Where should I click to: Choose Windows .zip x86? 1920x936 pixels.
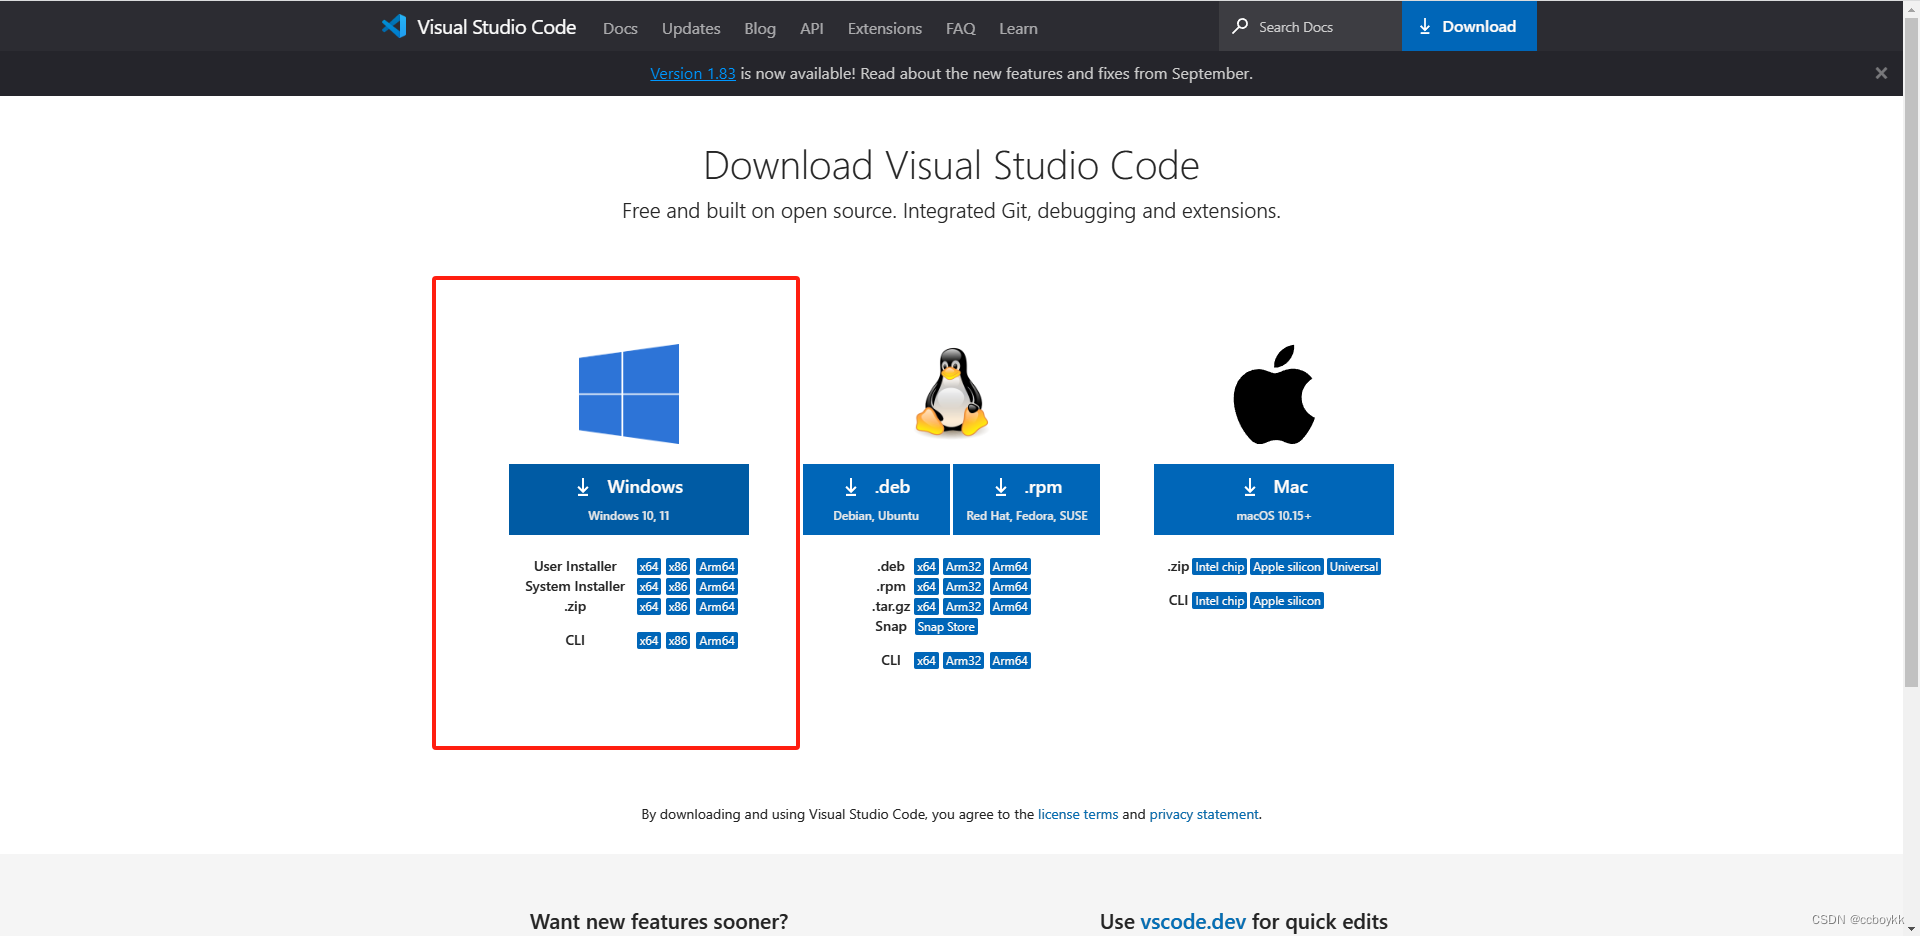click(678, 607)
